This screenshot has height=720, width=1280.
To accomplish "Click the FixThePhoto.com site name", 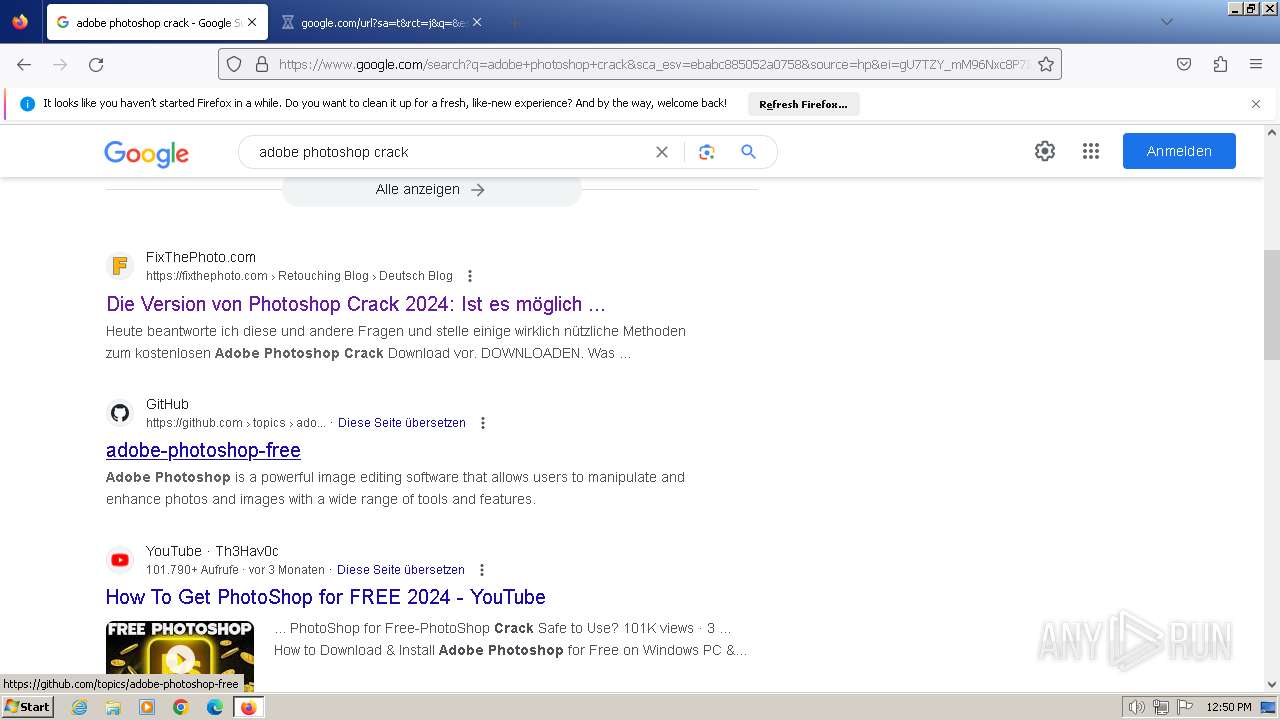I will click(x=201, y=257).
